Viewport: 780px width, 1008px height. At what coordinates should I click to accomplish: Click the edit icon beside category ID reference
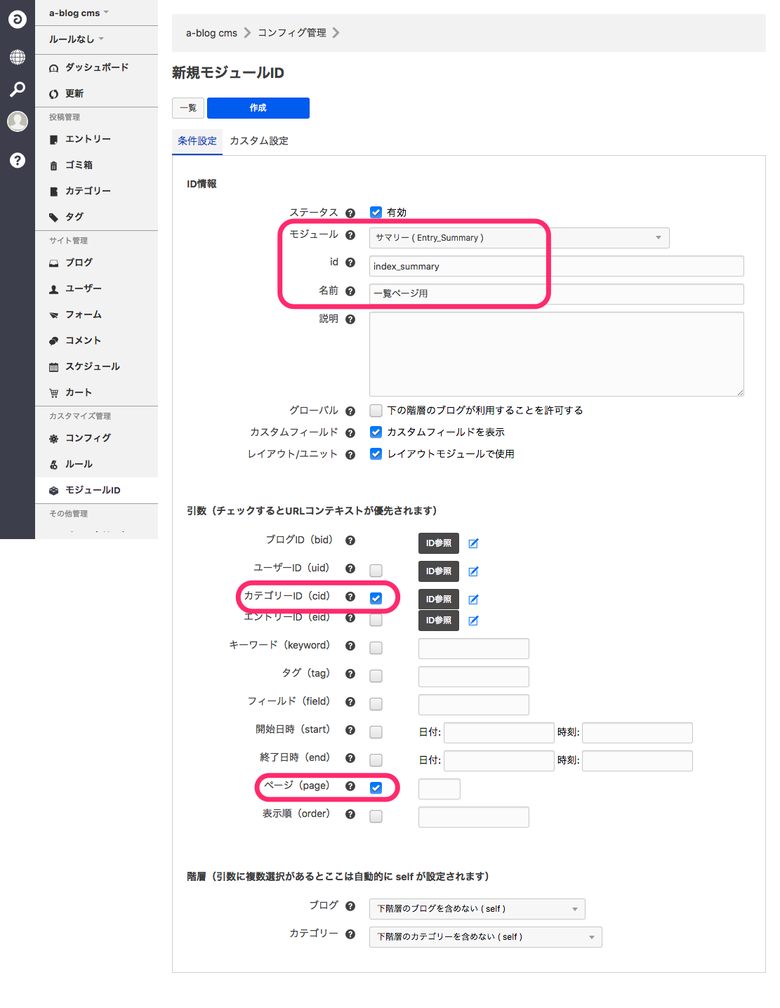click(x=474, y=599)
